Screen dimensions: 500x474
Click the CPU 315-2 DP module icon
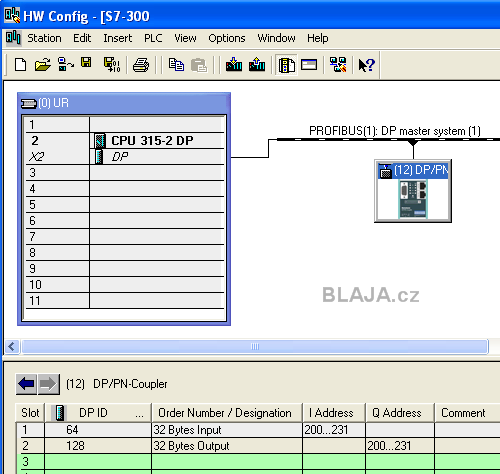(x=100, y=140)
